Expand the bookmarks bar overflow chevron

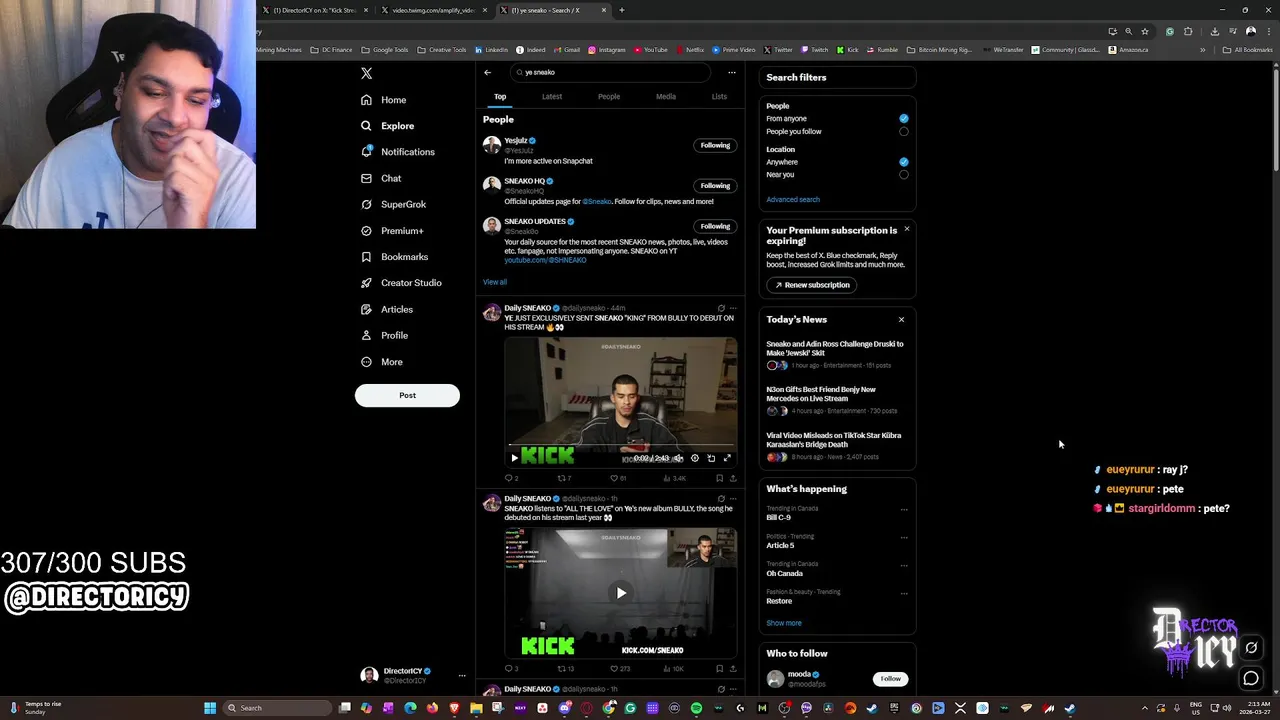point(1202,50)
